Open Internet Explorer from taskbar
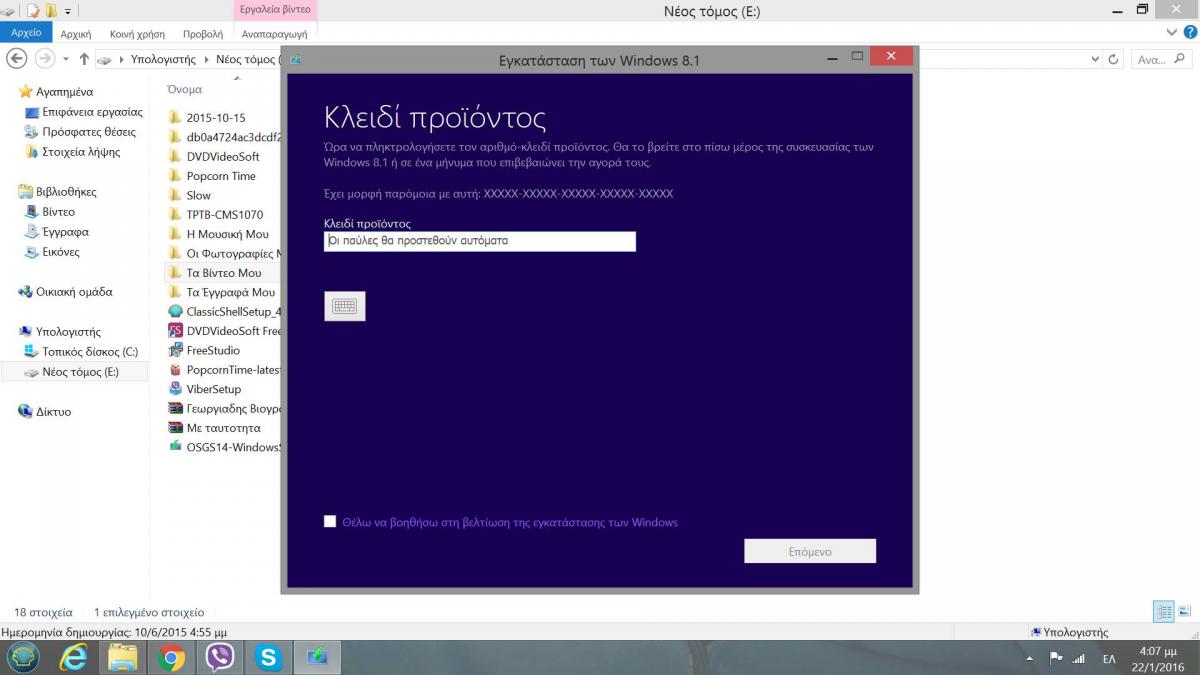Image resolution: width=1200 pixels, height=675 pixels. (73, 657)
